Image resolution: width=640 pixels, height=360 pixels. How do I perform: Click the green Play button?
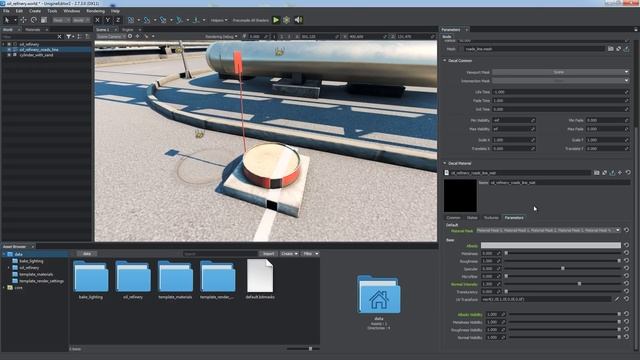pos(276,20)
